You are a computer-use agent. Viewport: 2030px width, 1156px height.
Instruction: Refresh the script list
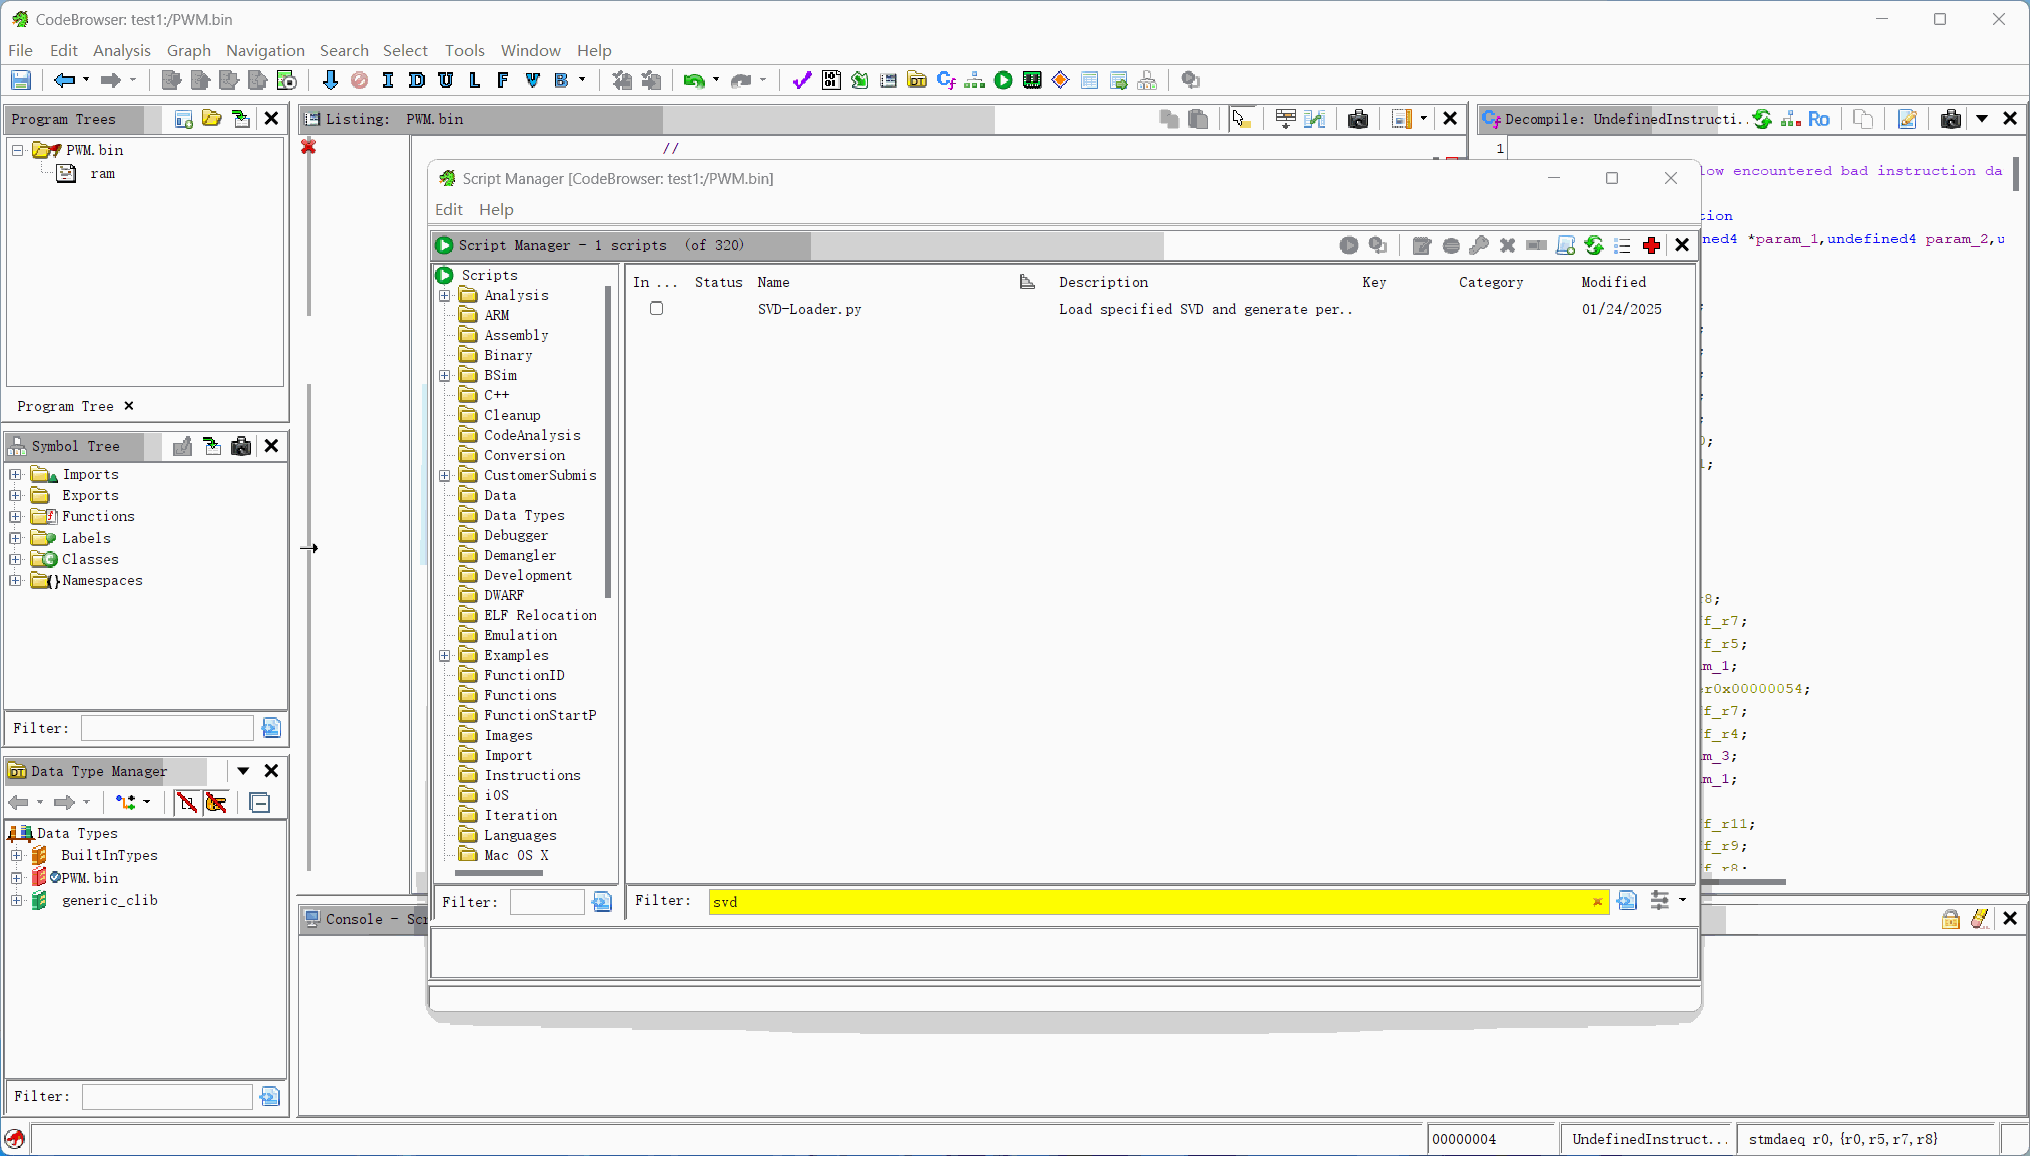point(1594,245)
